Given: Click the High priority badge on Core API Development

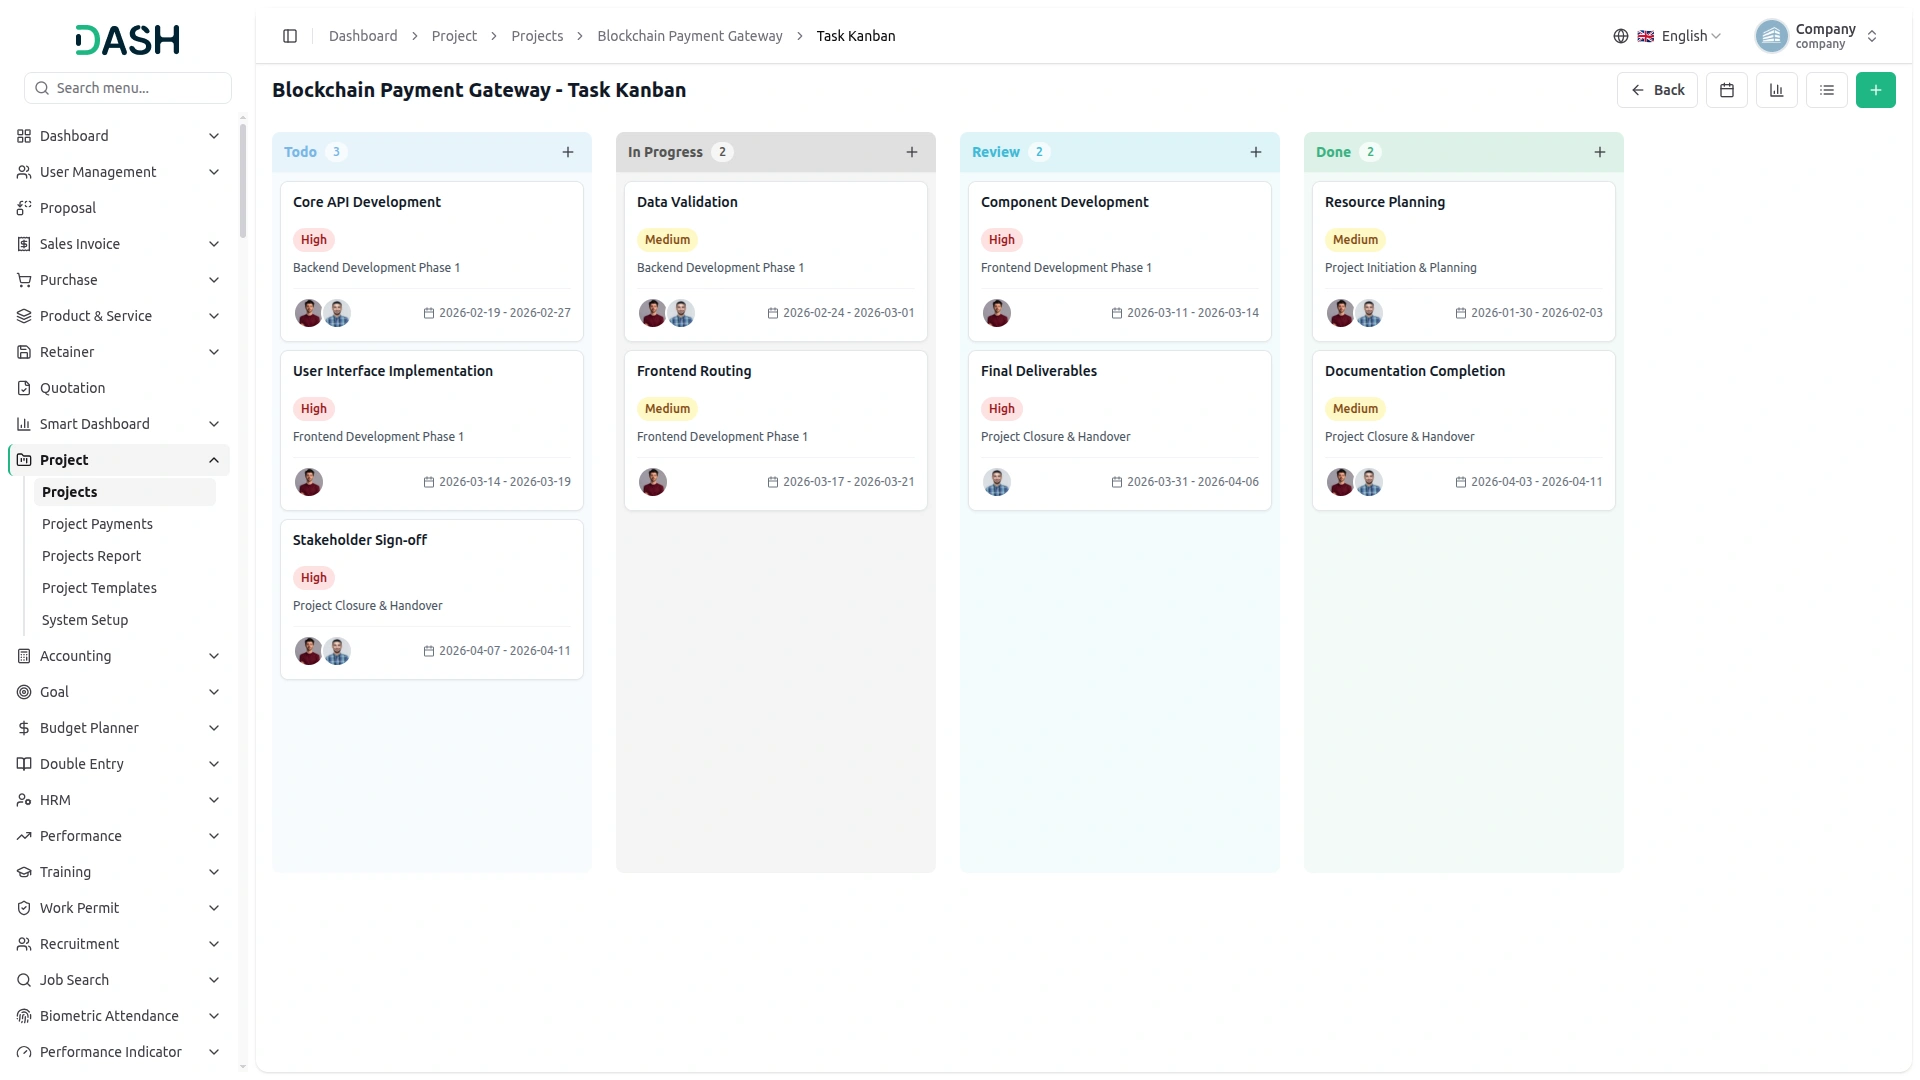Looking at the screenshot, I should (314, 240).
